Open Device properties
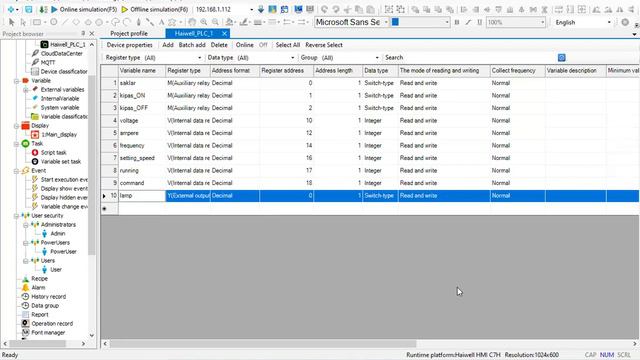 point(129,45)
